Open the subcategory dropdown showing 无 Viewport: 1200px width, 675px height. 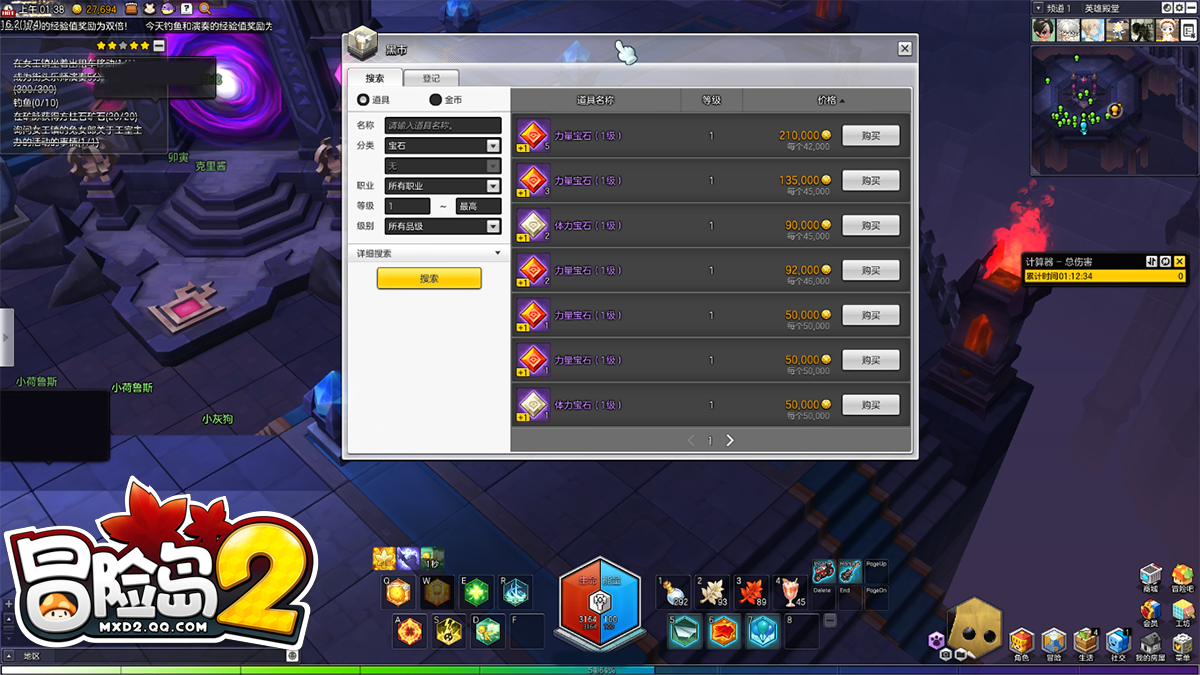pyautogui.click(x=443, y=166)
